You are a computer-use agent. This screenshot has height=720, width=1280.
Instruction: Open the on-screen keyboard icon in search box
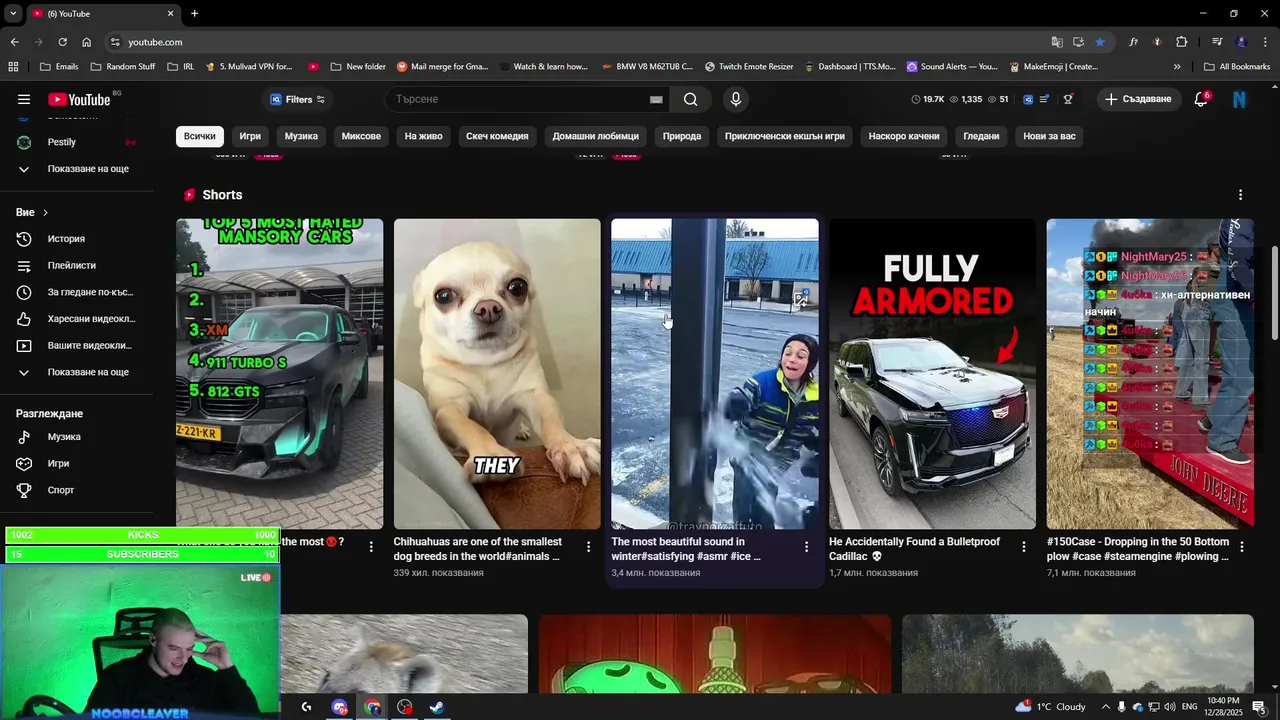coord(656,99)
